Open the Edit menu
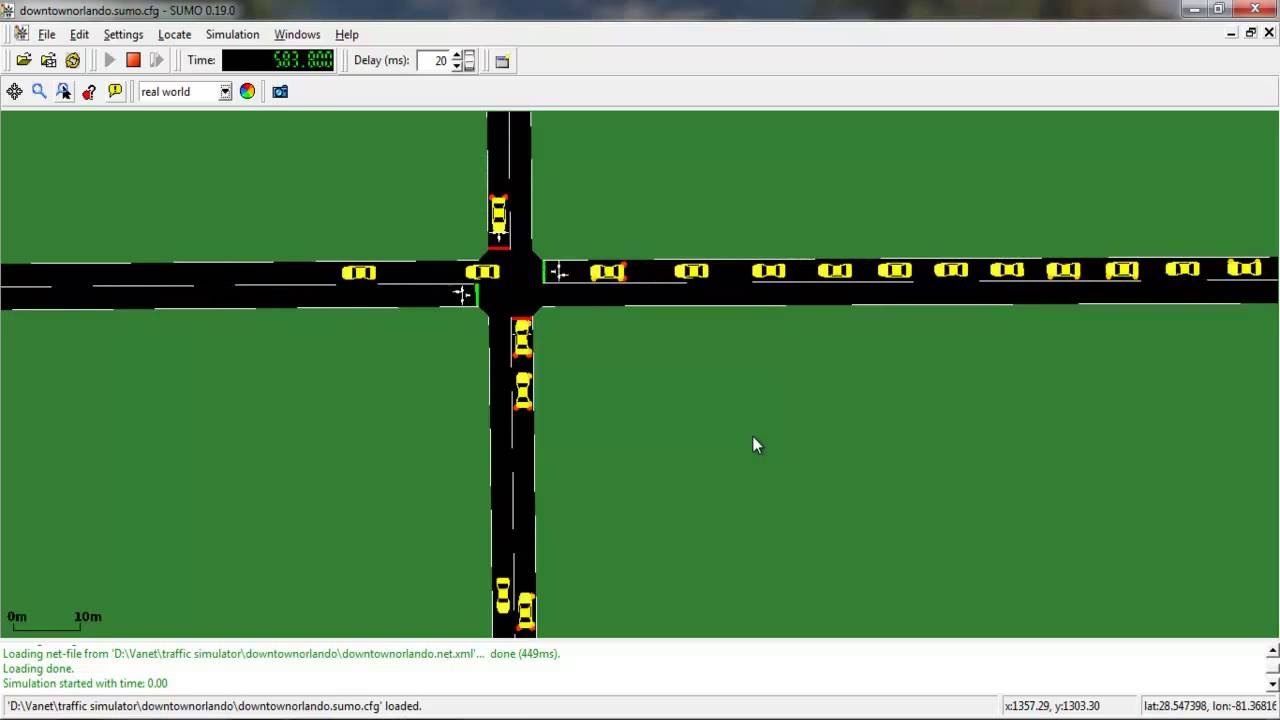 click(x=79, y=34)
